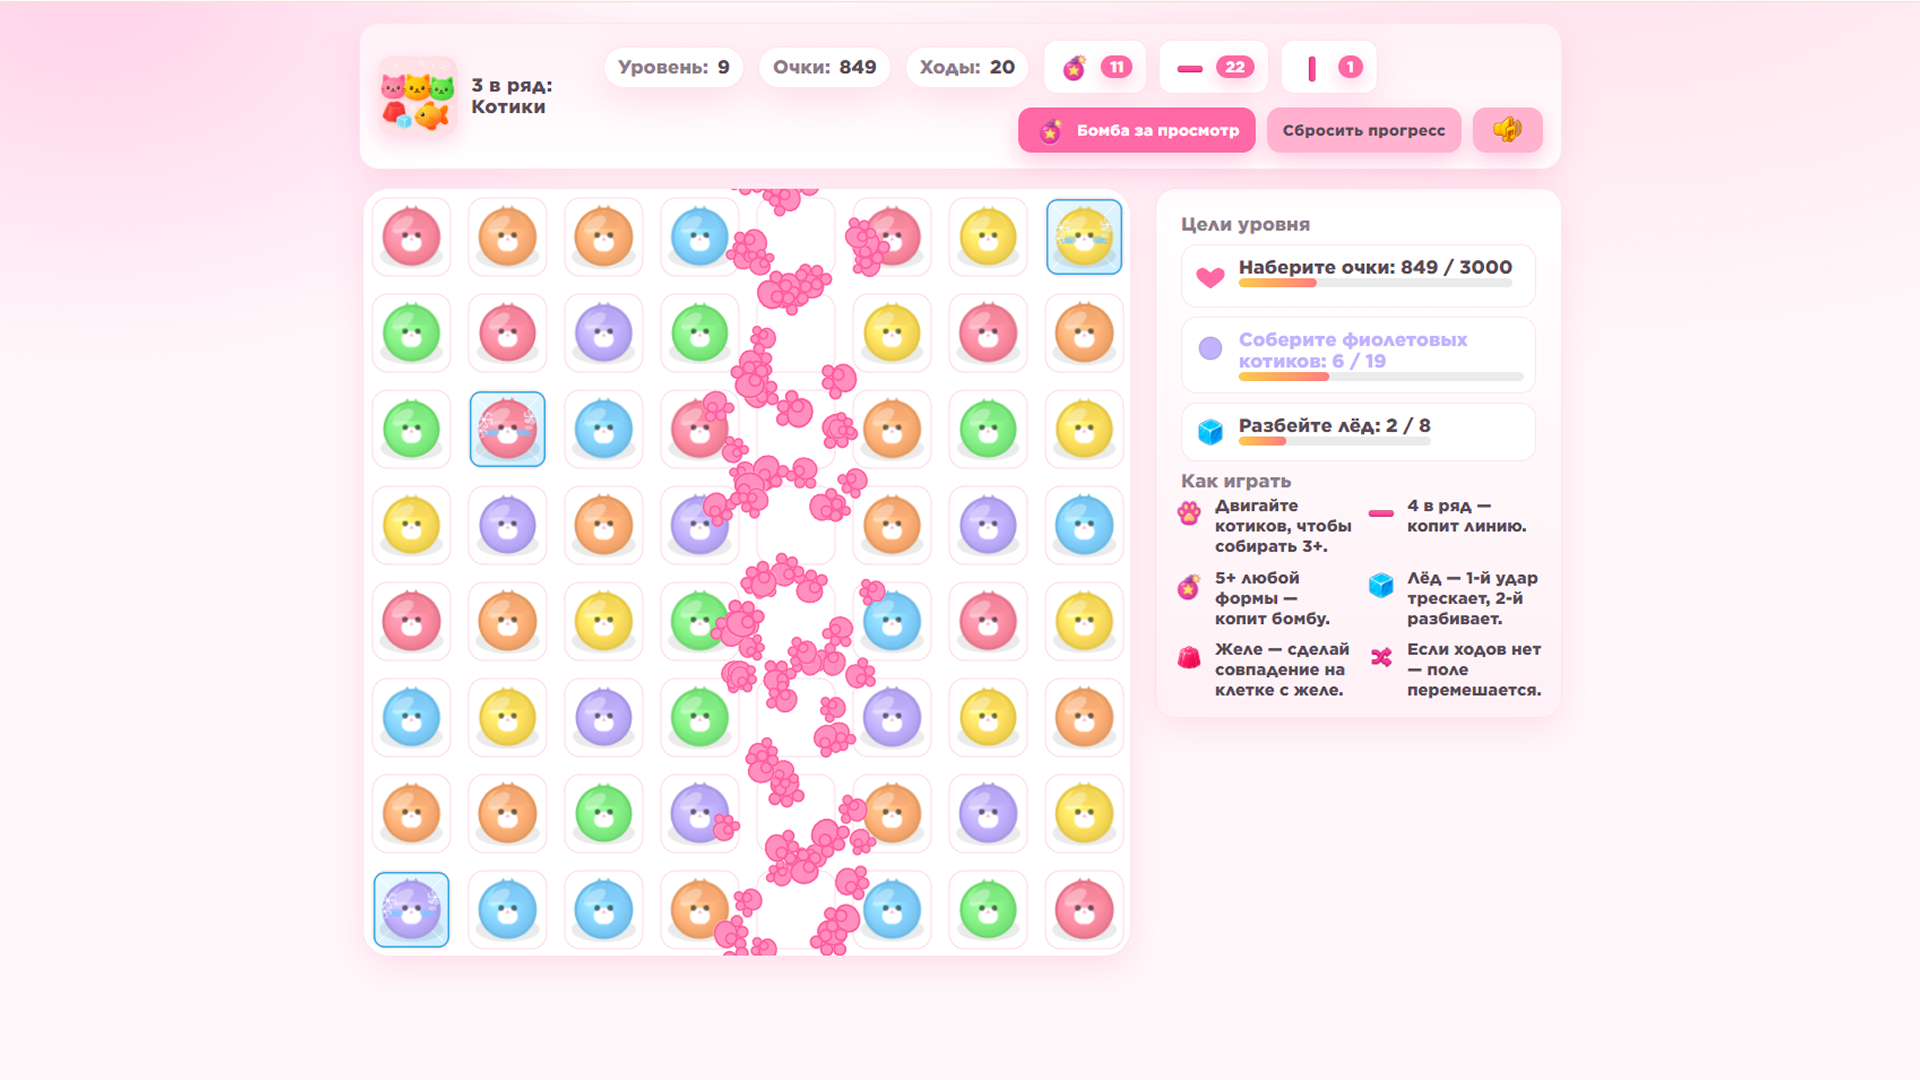Screen dimensions: 1920x1080
Task: Click the pink heart icon by score goal
Action: (1210, 277)
